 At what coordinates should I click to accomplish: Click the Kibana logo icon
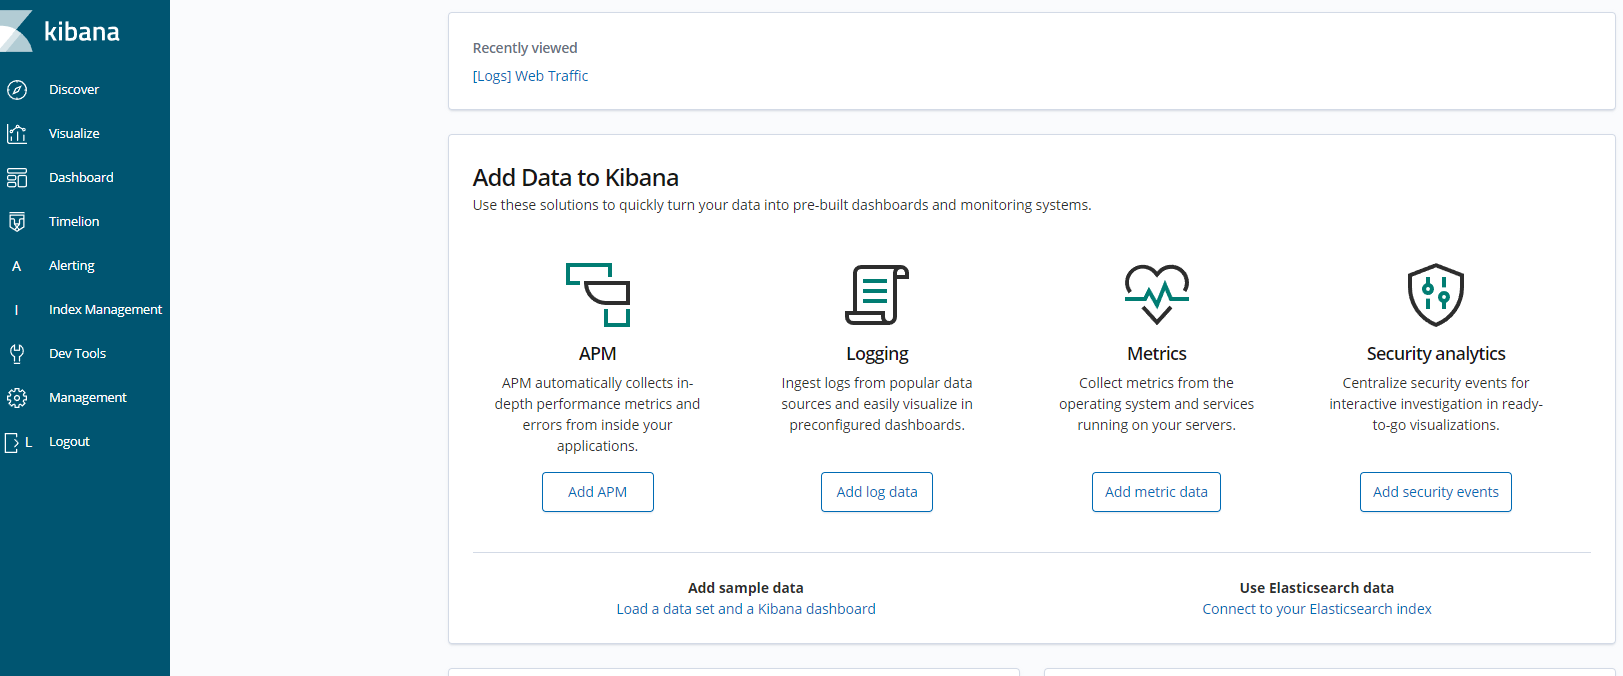click(15, 31)
